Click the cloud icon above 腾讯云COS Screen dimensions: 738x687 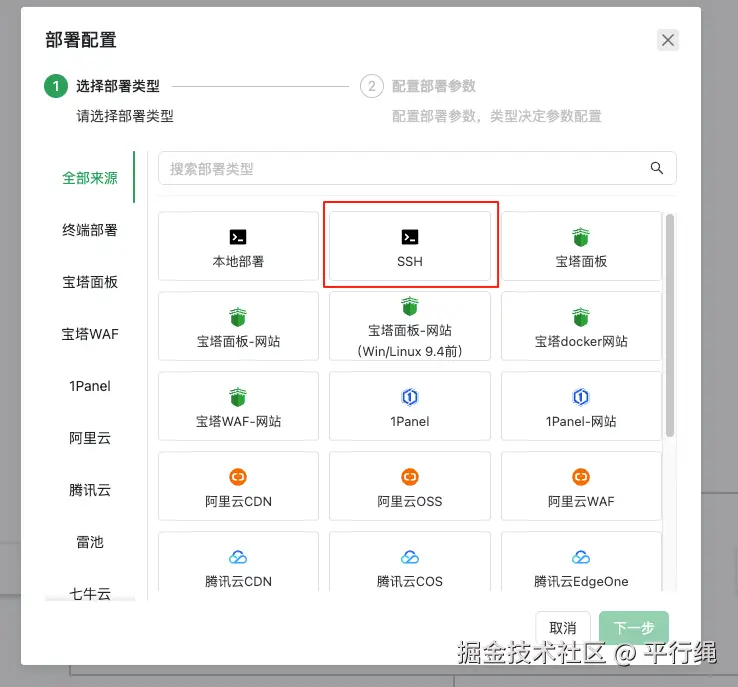tap(409, 557)
